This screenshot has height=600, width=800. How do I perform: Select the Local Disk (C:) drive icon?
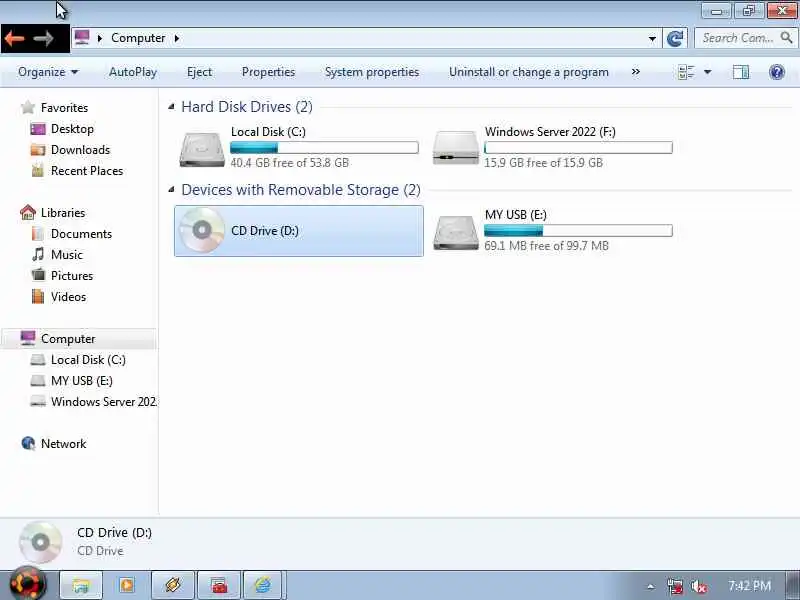pyautogui.click(x=202, y=148)
